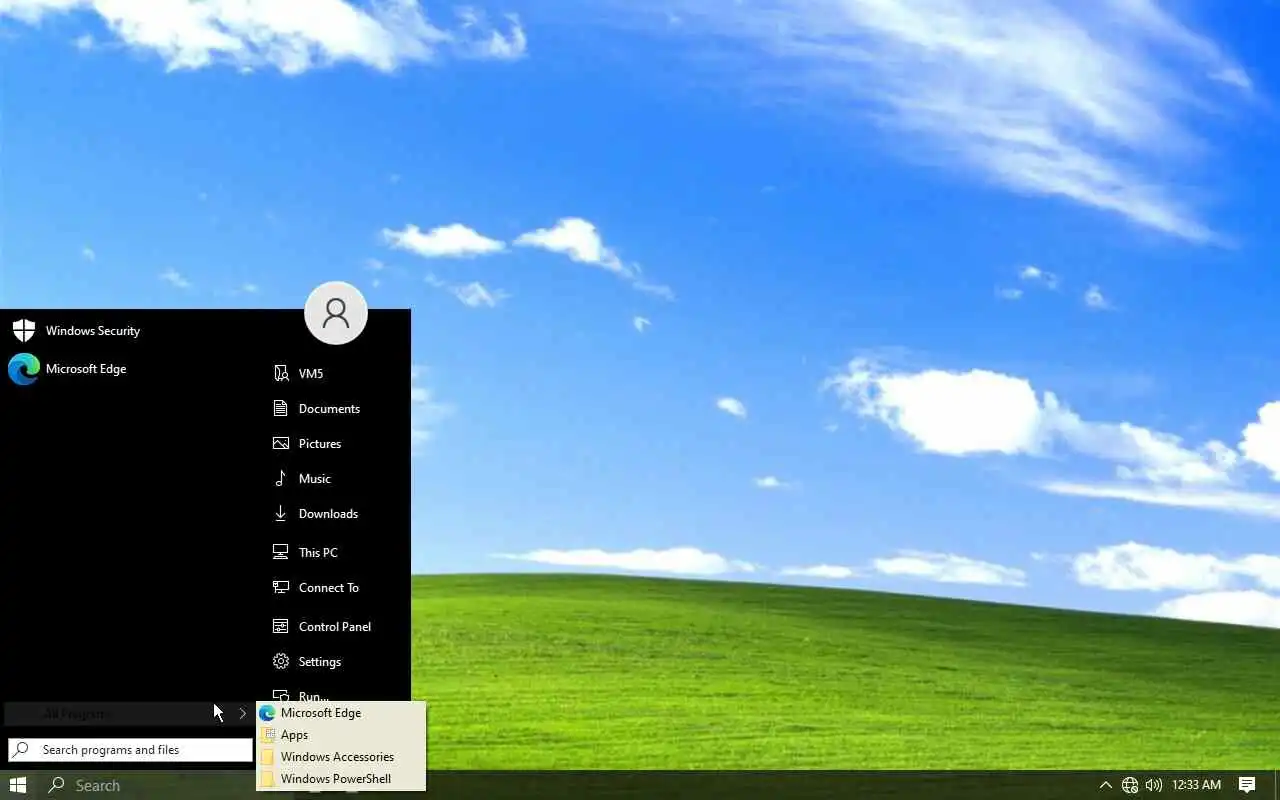Show hidden system tray icons
The height and width of the screenshot is (800, 1280).
pos(1105,785)
